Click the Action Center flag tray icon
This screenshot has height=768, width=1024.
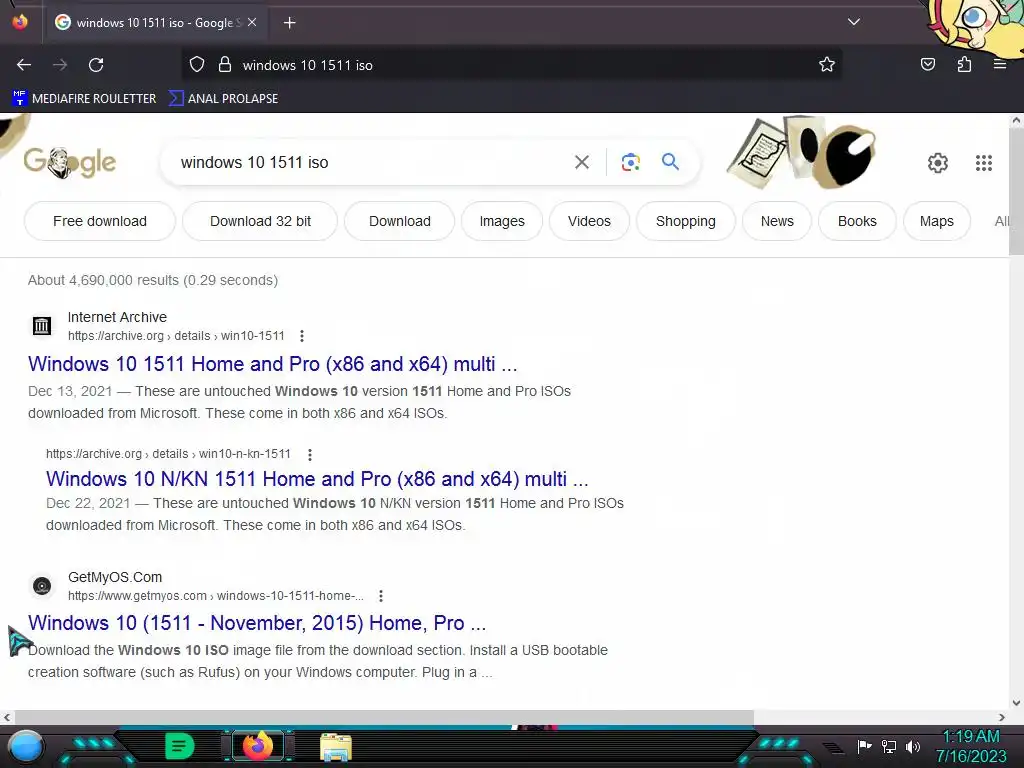(864, 746)
